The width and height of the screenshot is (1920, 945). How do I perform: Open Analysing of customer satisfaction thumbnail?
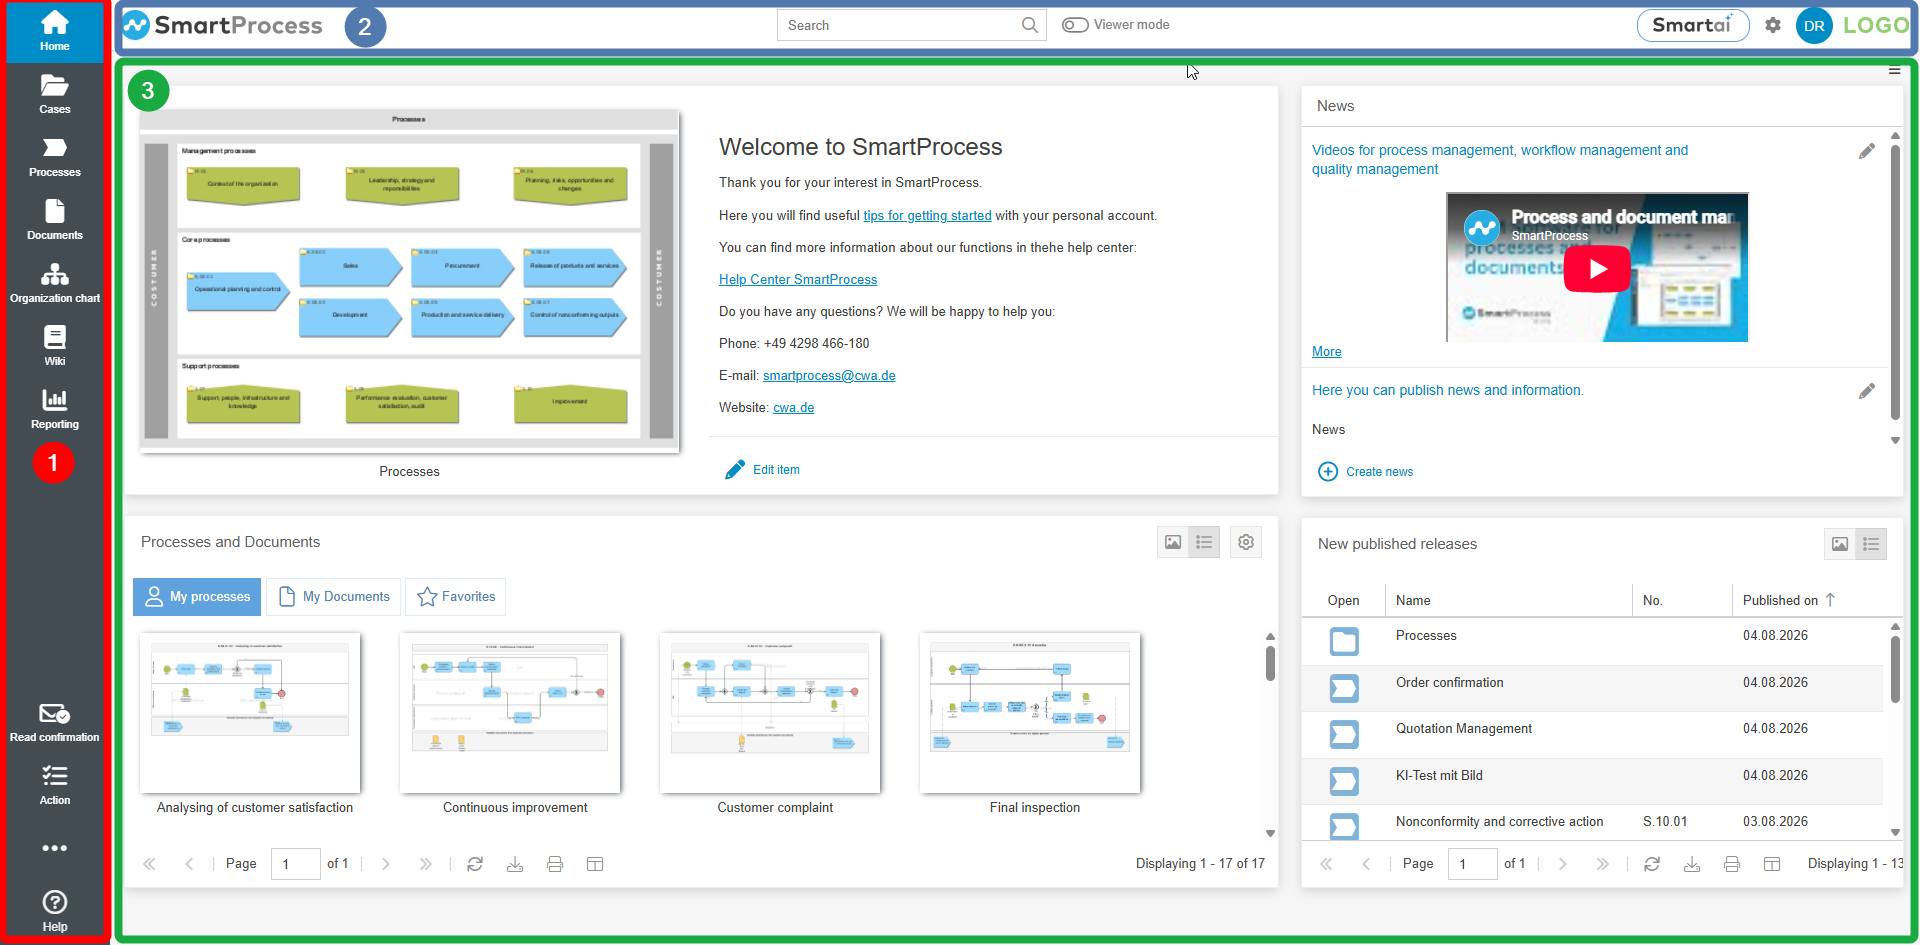click(x=250, y=713)
